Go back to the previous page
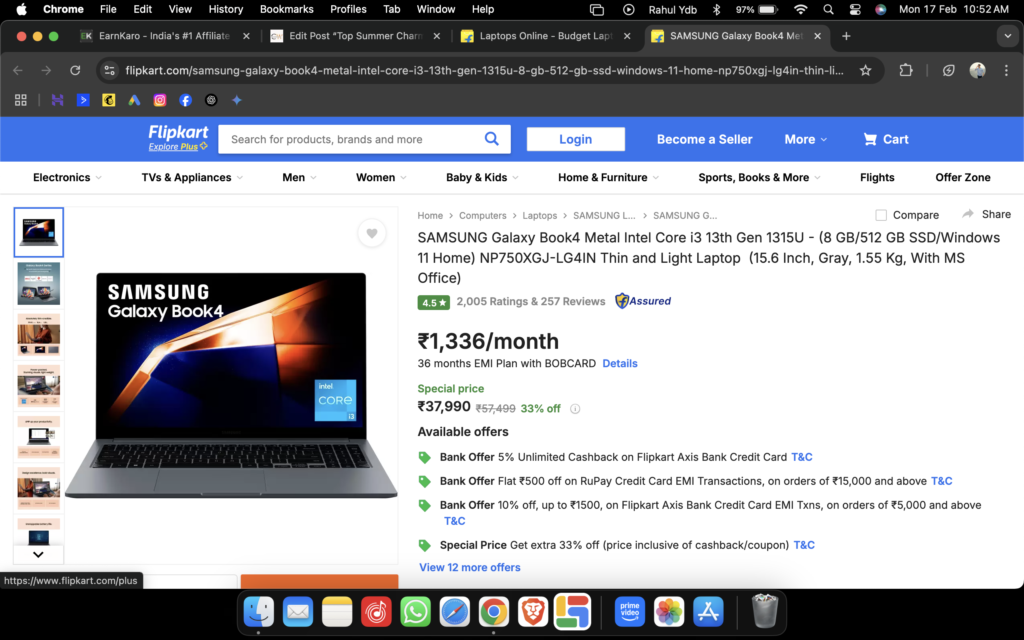Image resolution: width=1024 pixels, height=640 pixels. click(18, 71)
